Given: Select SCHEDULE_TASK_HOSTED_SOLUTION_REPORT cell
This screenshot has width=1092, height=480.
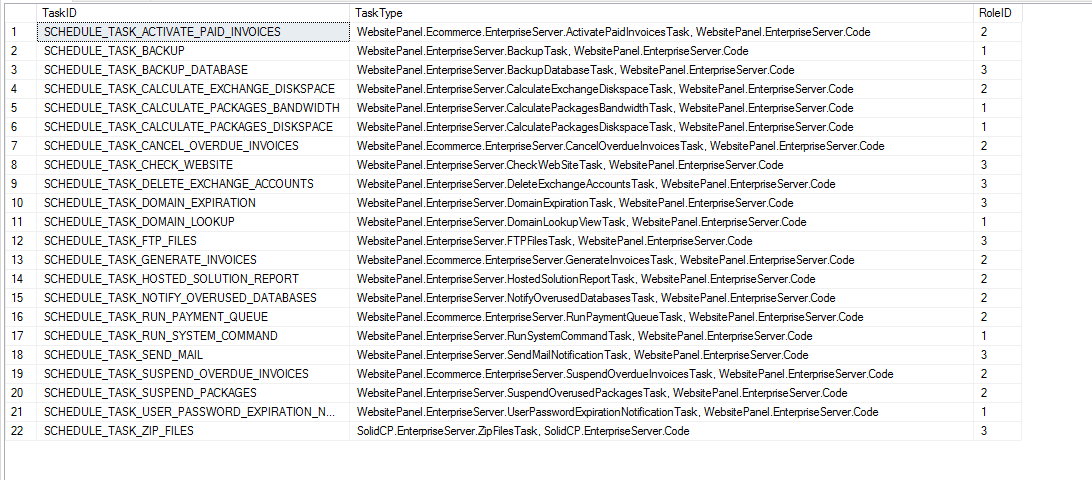Looking at the screenshot, I should 193,279.
